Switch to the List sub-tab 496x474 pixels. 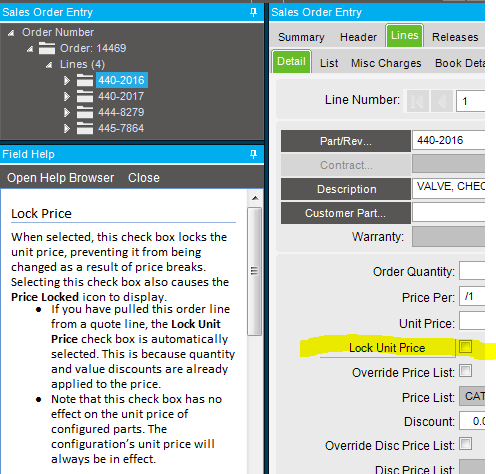pos(329,63)
